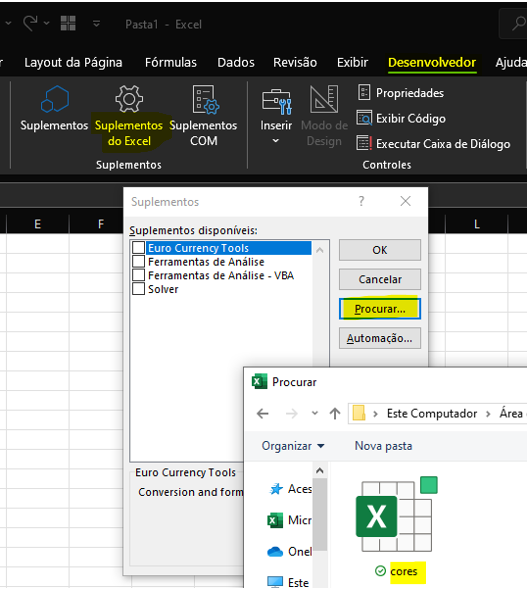Open Suplementos do Excel gear button

tap(129, 116)
